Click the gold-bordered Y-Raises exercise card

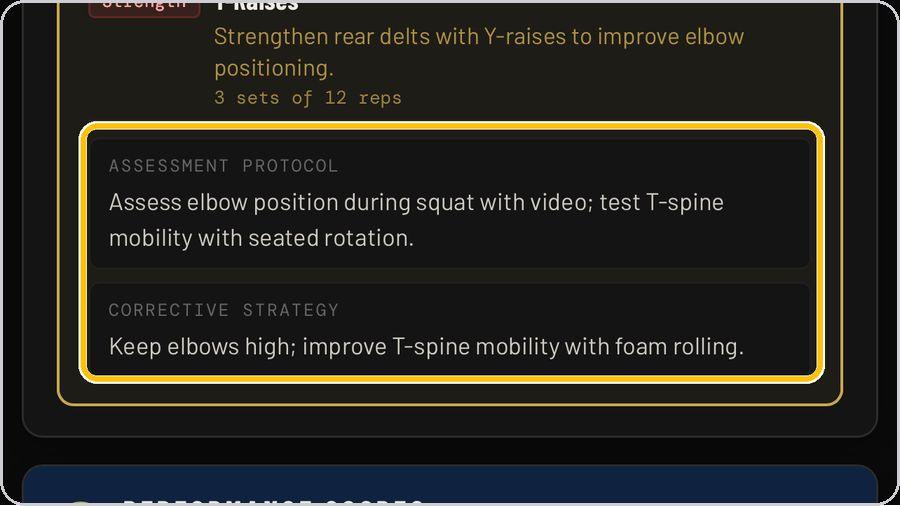click(x=450, y=203)
